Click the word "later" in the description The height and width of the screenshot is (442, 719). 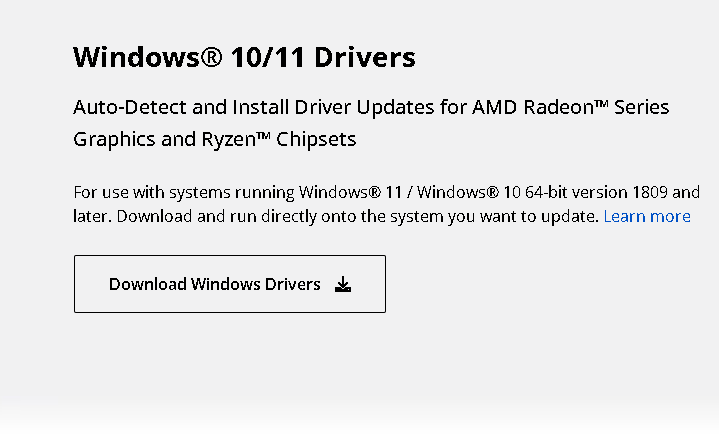[x=93, y=216]
